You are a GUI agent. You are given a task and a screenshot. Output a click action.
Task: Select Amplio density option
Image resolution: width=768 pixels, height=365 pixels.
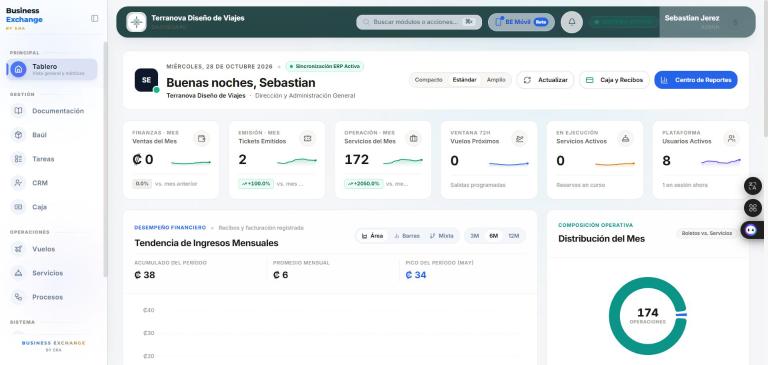coord(496,80)
